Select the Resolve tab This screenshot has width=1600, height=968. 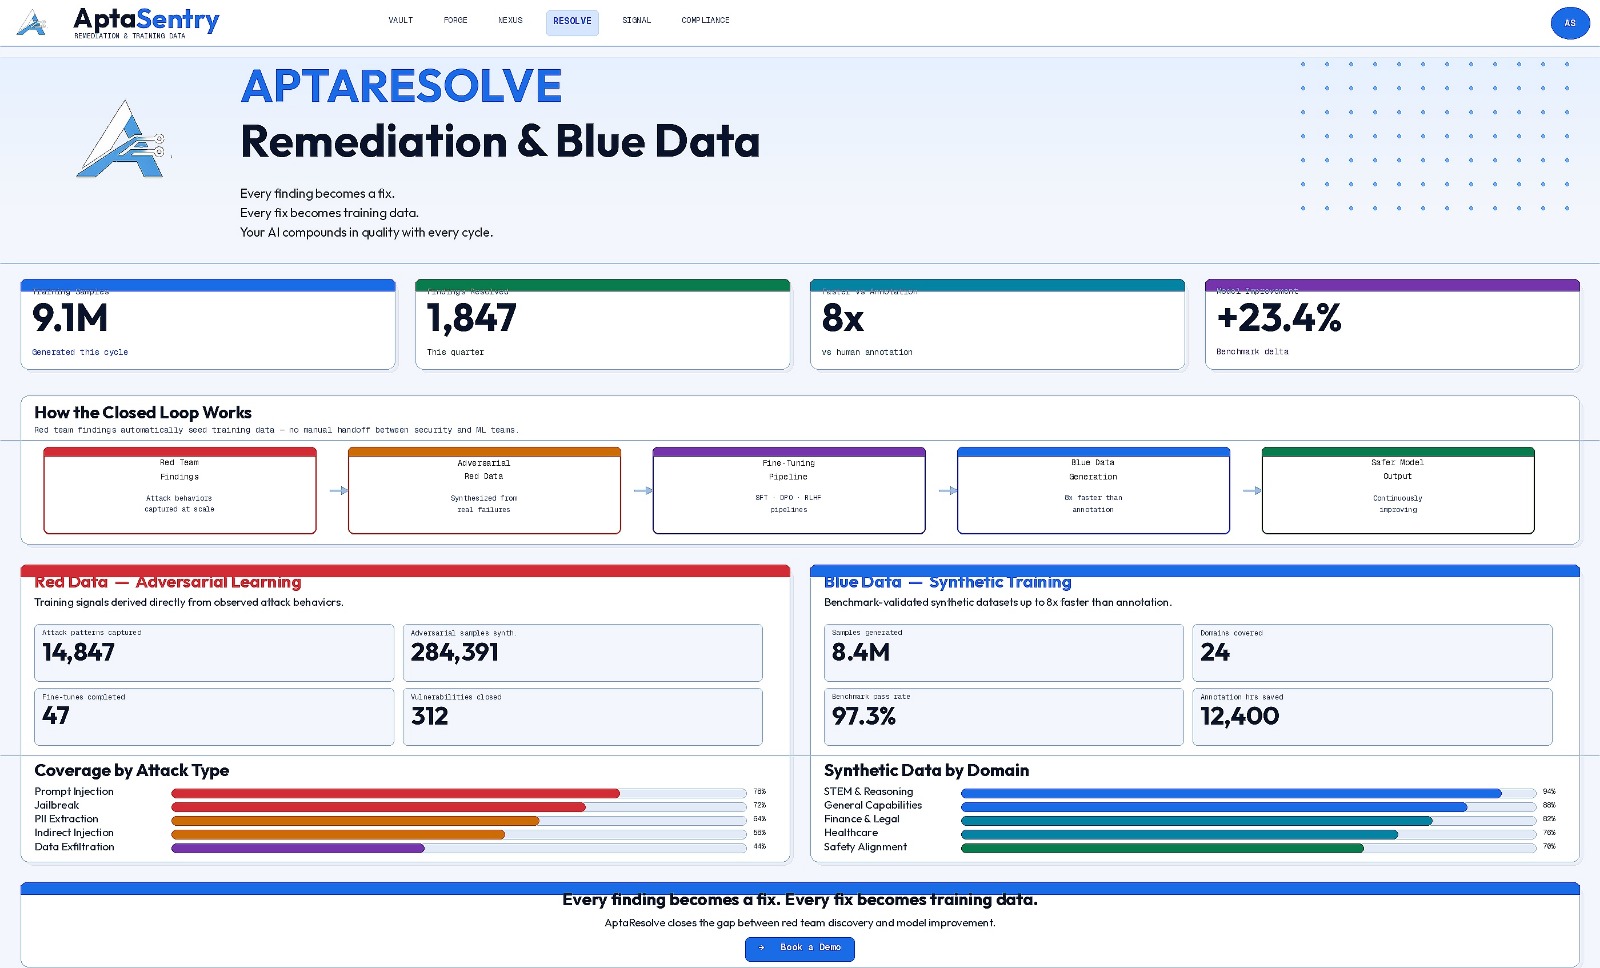[x=572, y=22]
